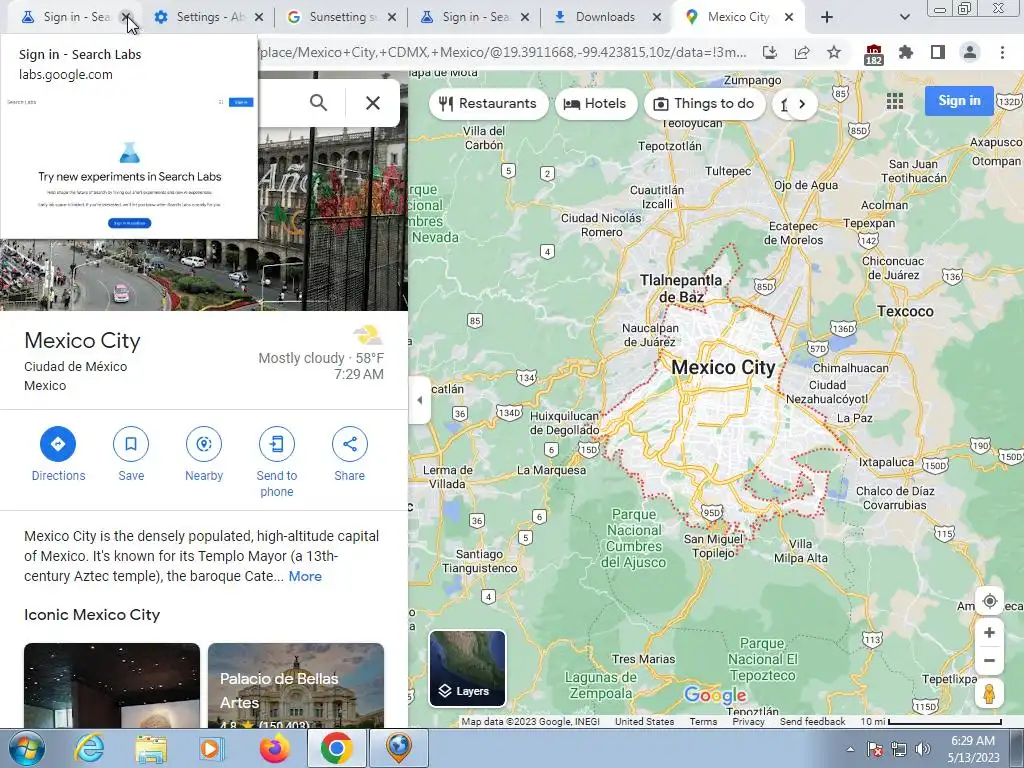Open the Windows Media Player taskbar icon
1024x768 pixels.
[x=212, y=748]
